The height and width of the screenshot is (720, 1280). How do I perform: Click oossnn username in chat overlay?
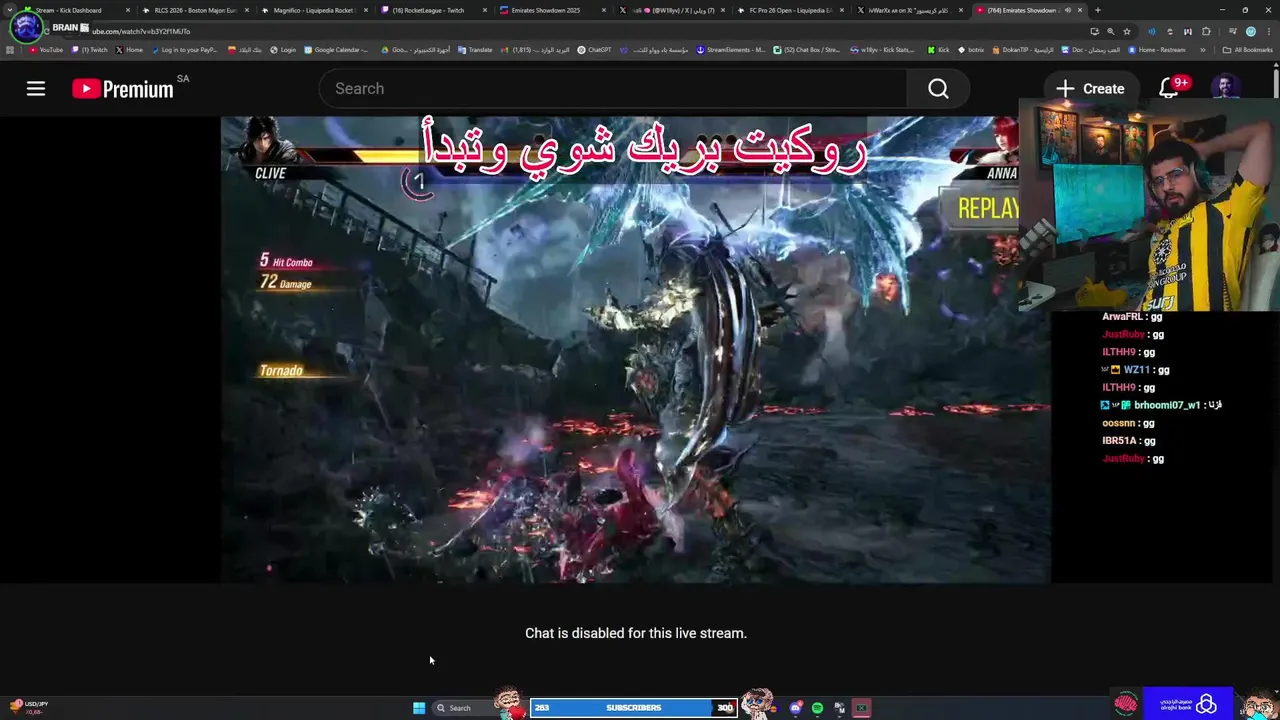1119,423
